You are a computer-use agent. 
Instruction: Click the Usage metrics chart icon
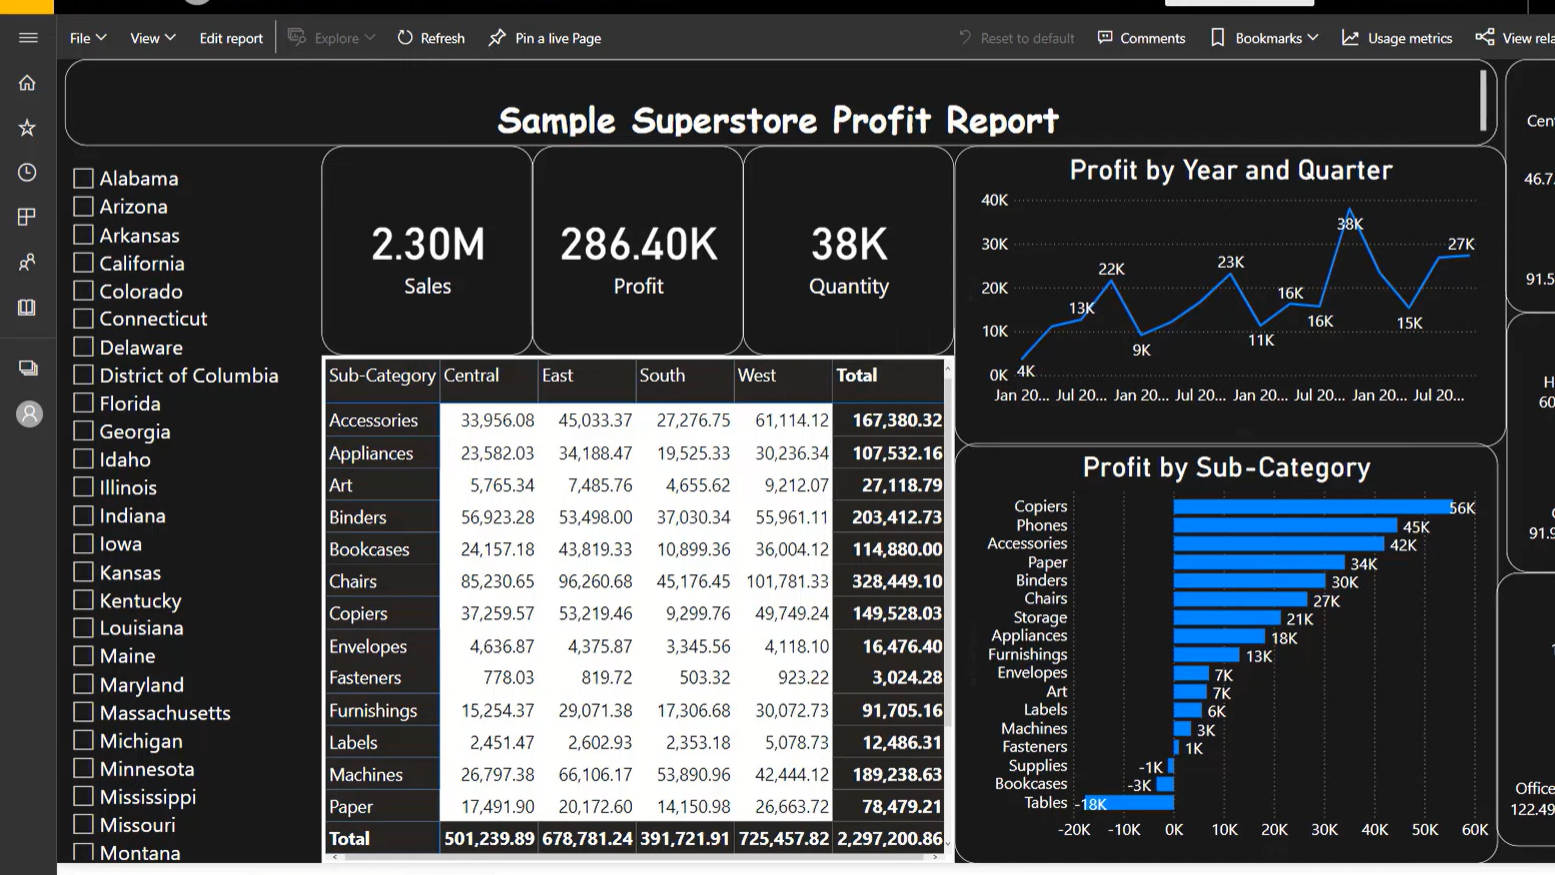[x=1350, y=38]
